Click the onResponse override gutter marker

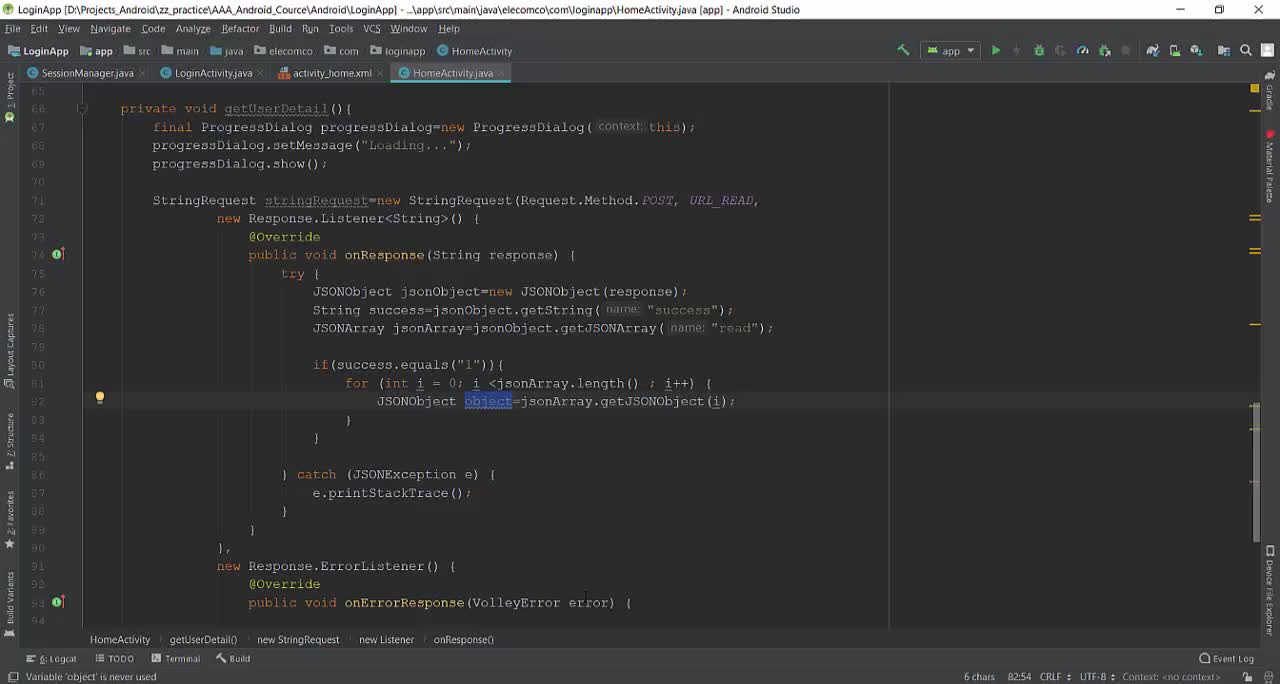point(57,255)
